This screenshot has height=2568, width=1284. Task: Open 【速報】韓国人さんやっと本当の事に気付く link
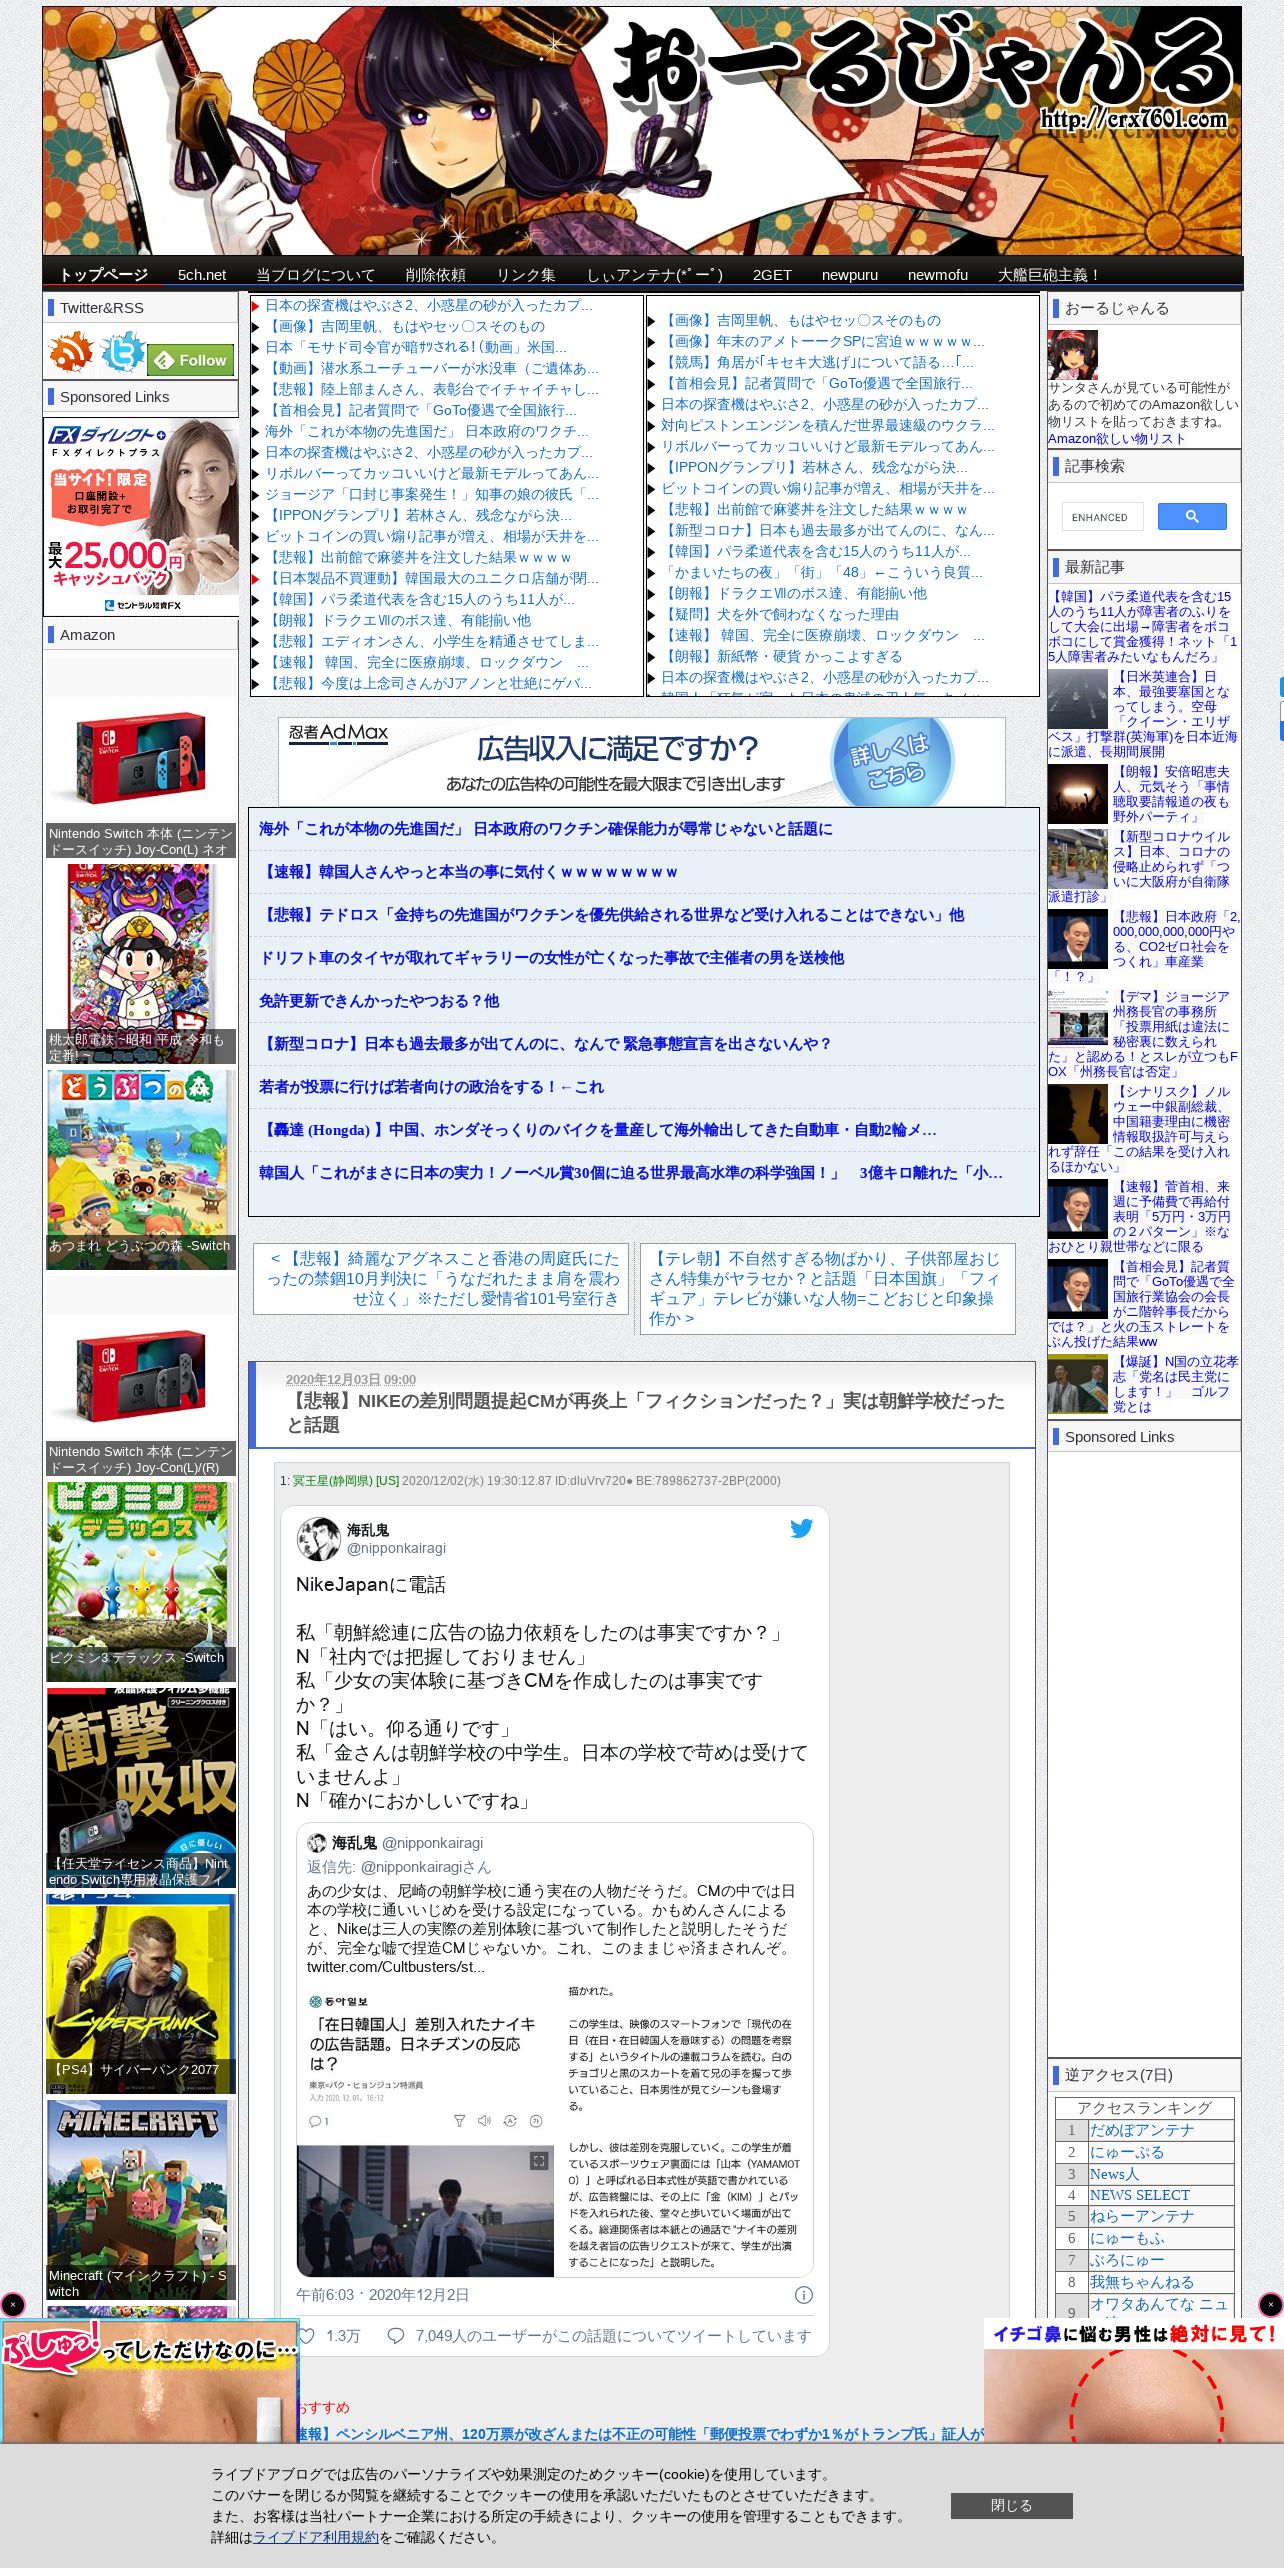click(x=468, y=872)
